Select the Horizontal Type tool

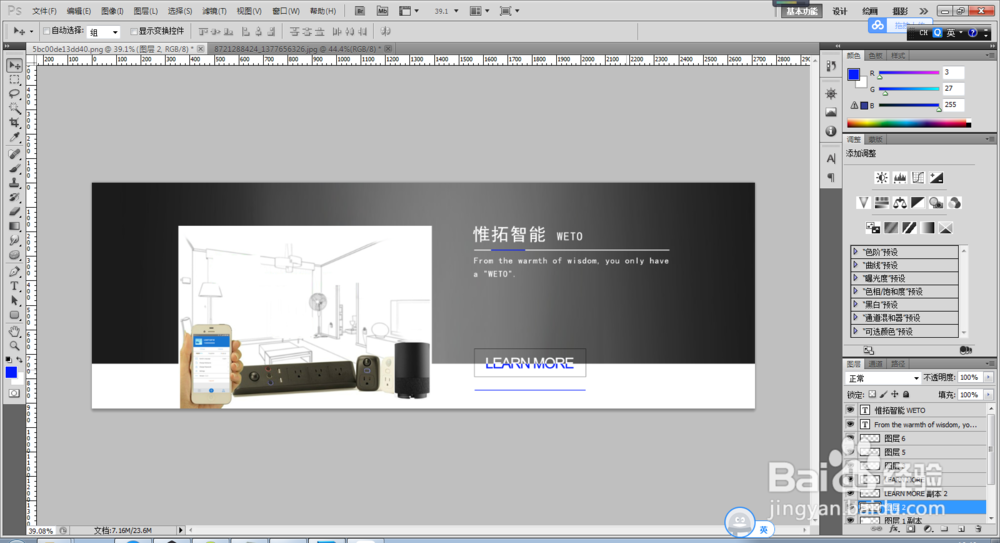click(14, 286)
